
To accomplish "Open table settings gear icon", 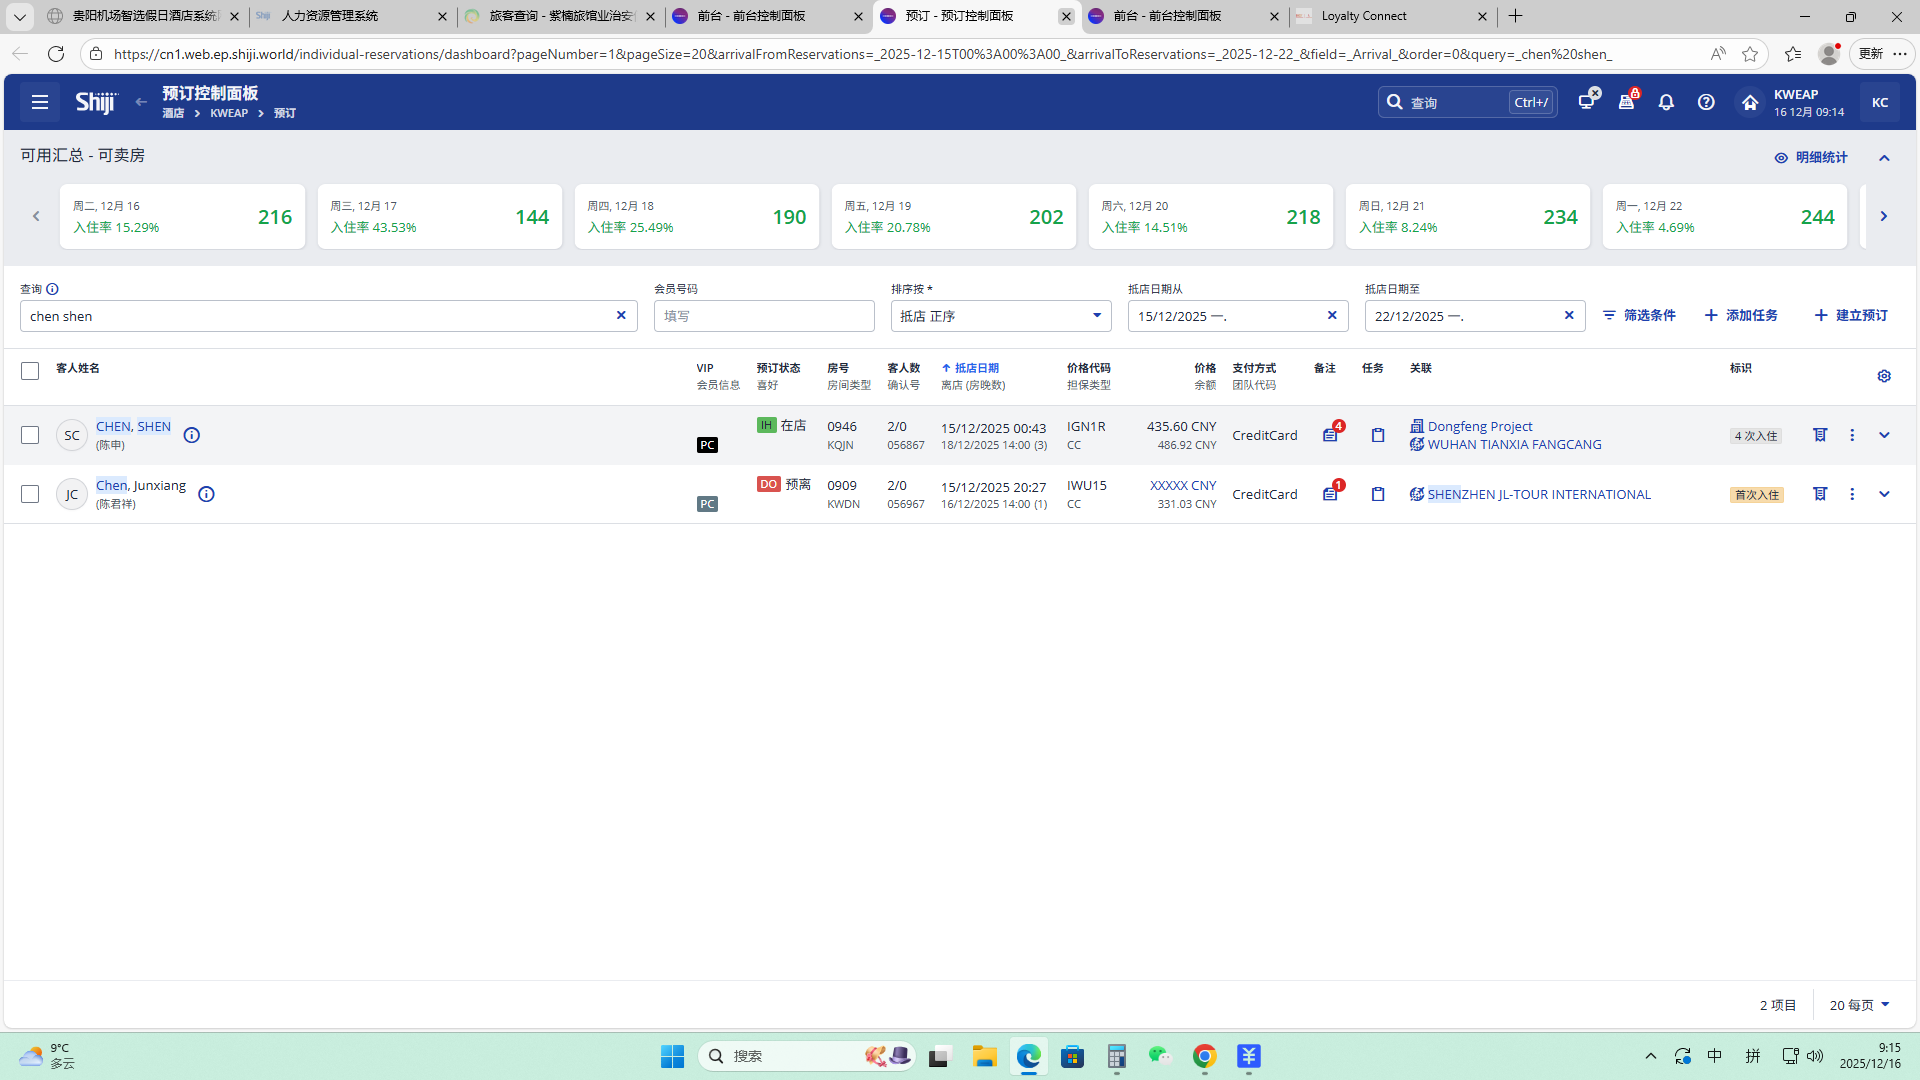I will click(x=1884, y=376).
